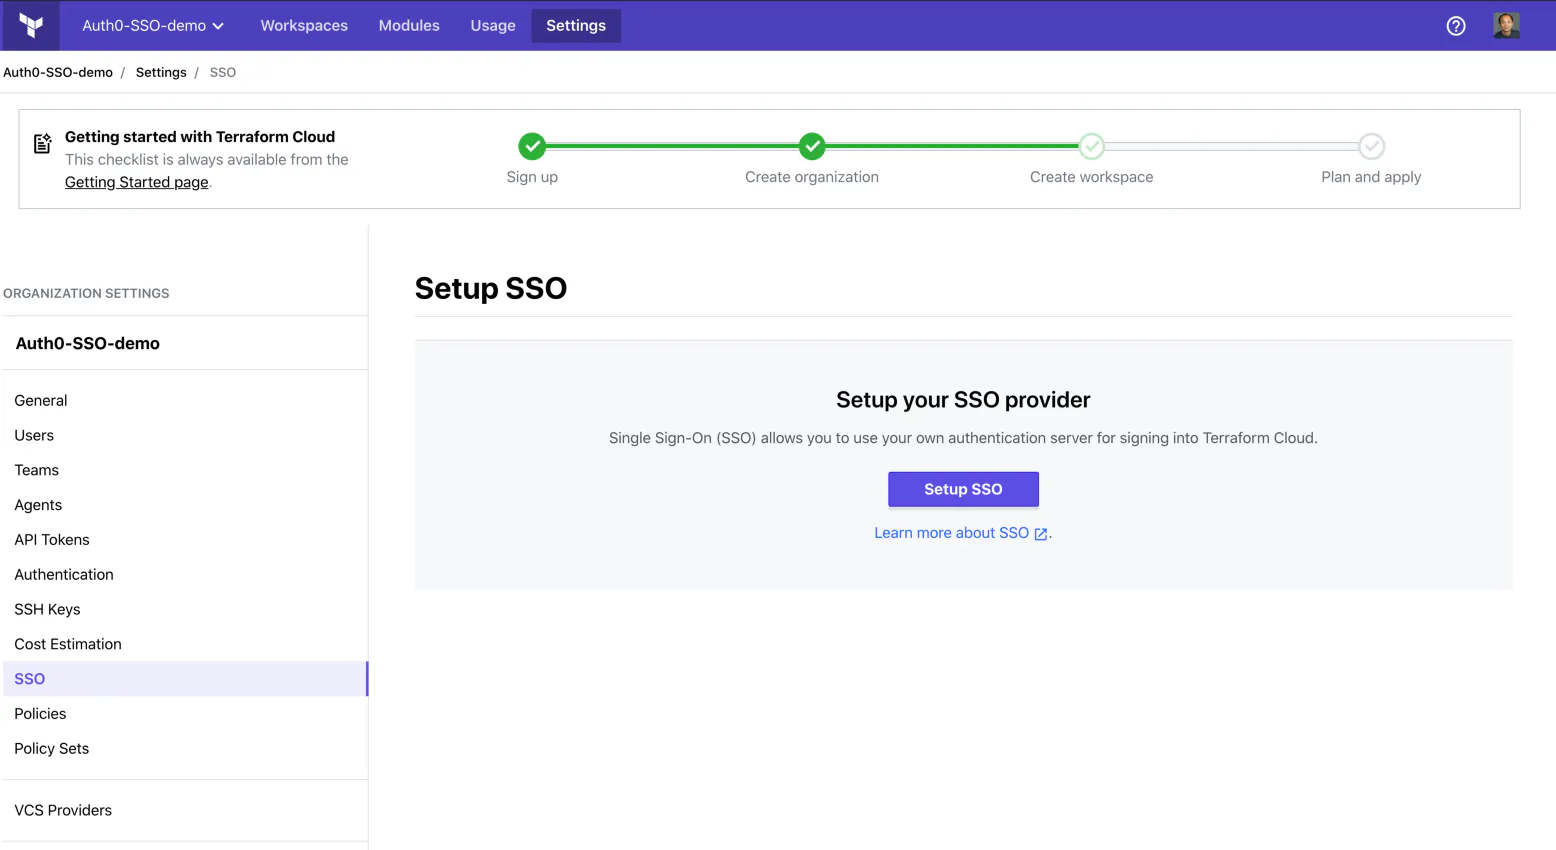Click Settings in the breadcrumb
The width and height of the screenshot is (1556, 850).
pyautogui.click(x=161, y=72)
